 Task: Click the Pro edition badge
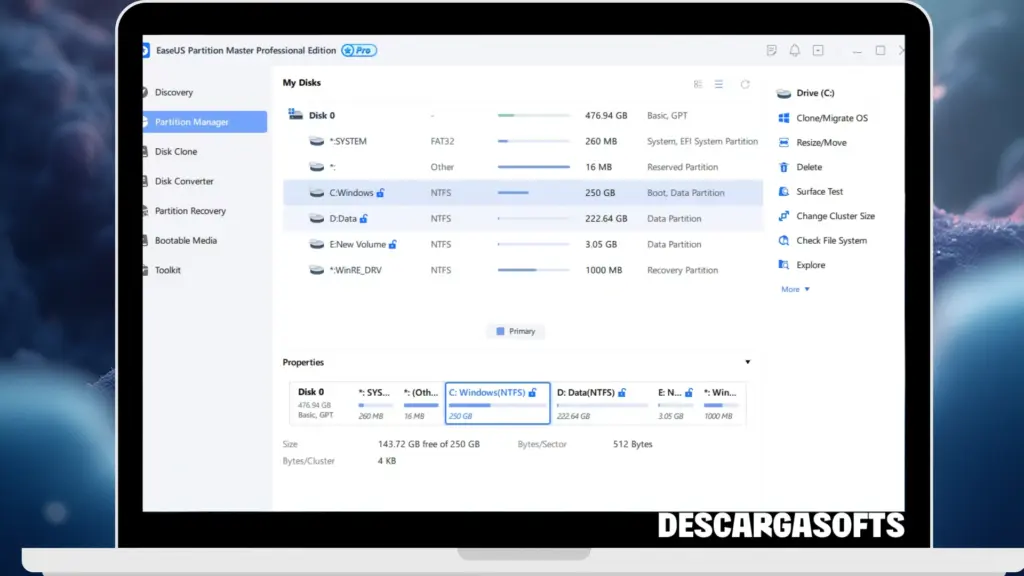point(359,50)
